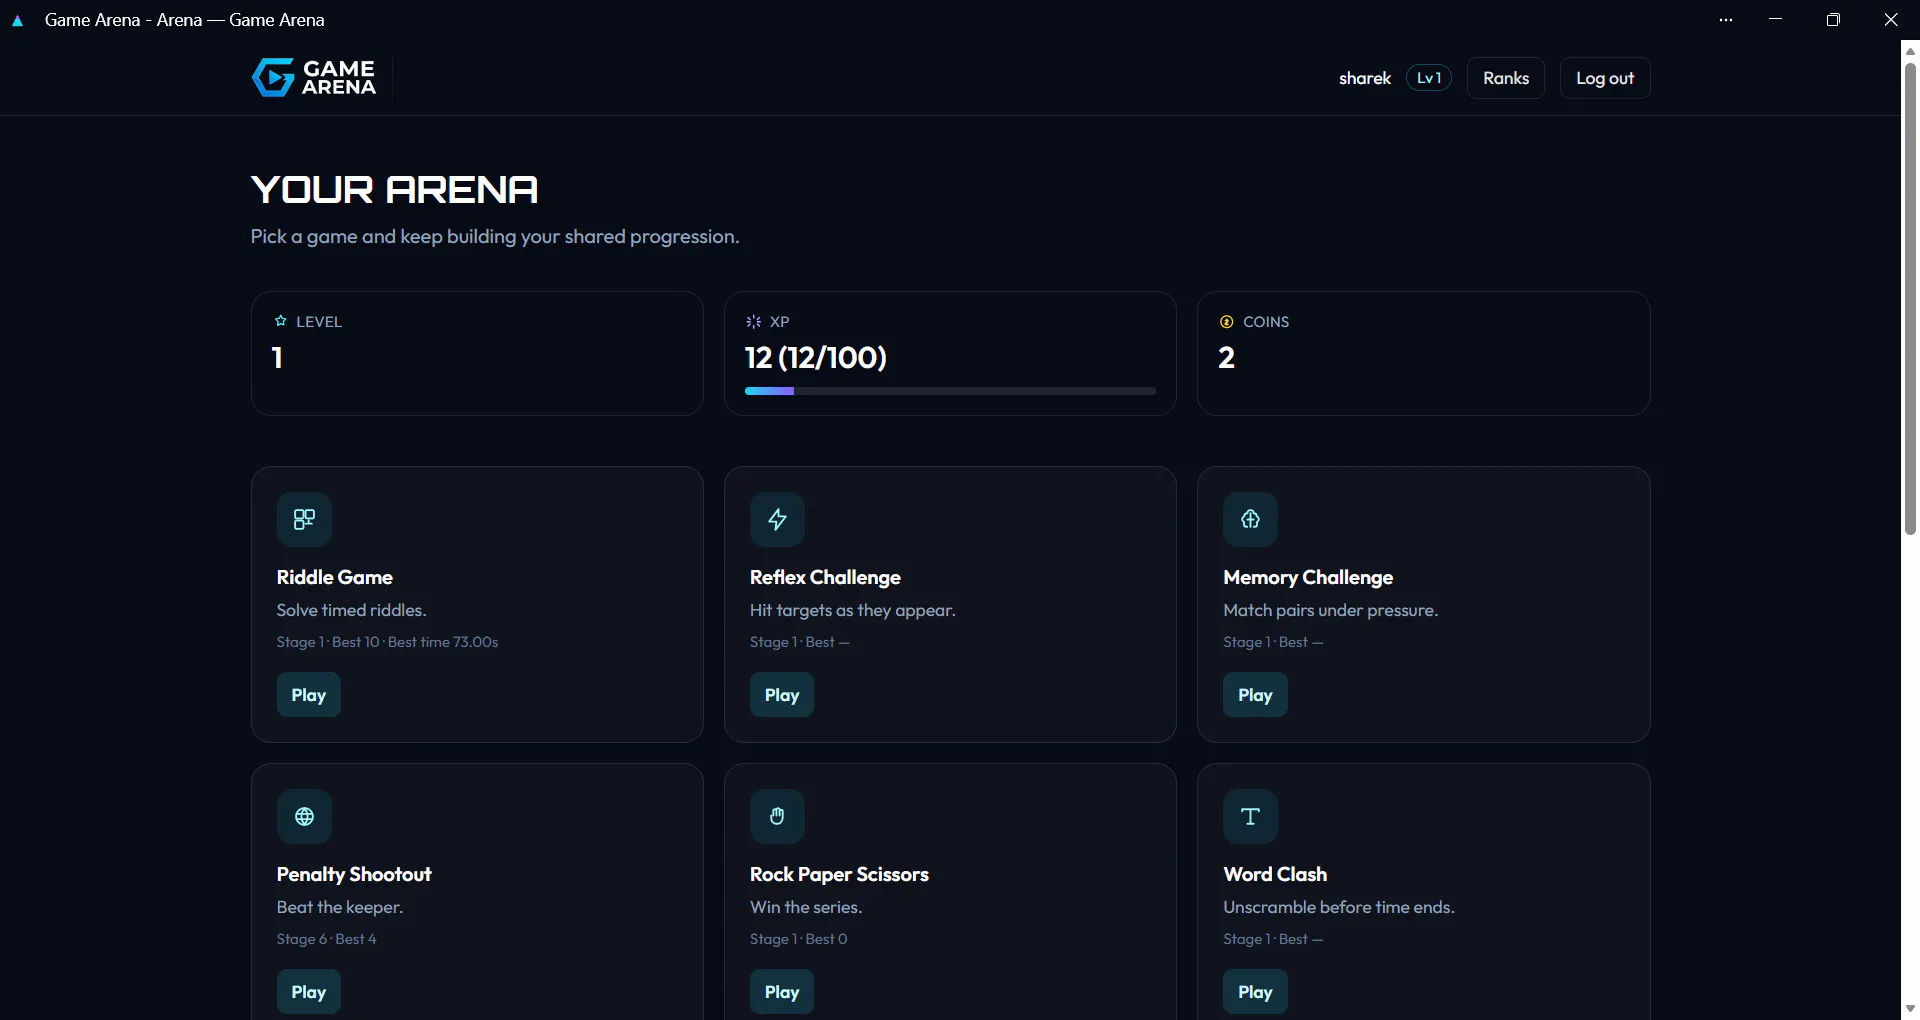Open the Ranks page

click(x=1505, y=78)
